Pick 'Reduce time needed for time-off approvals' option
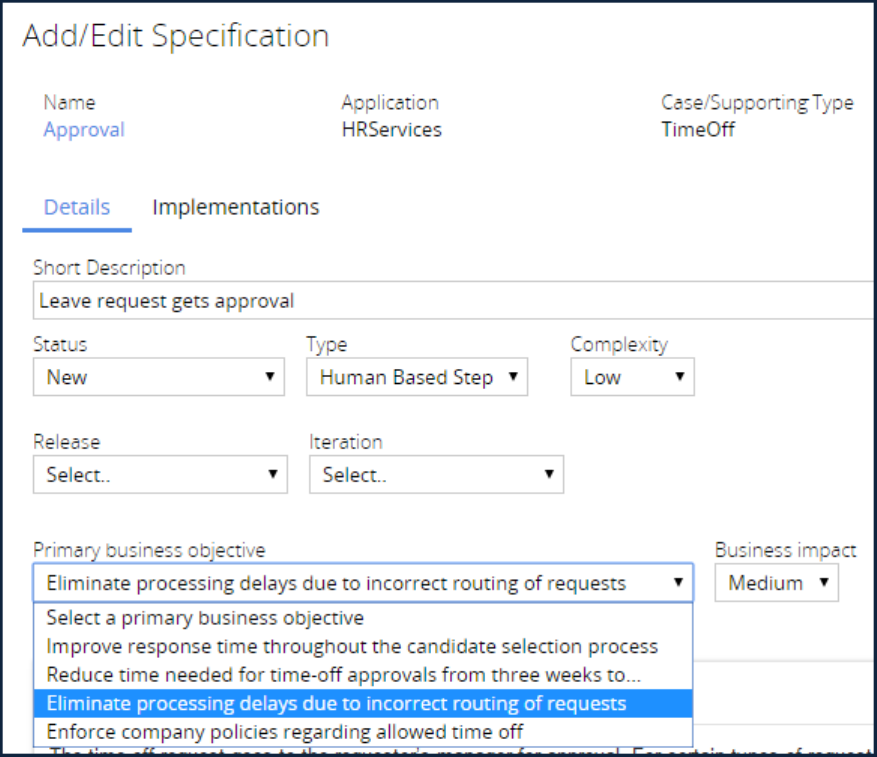Screen dimensions: 877x757 (x=343, y=675)
